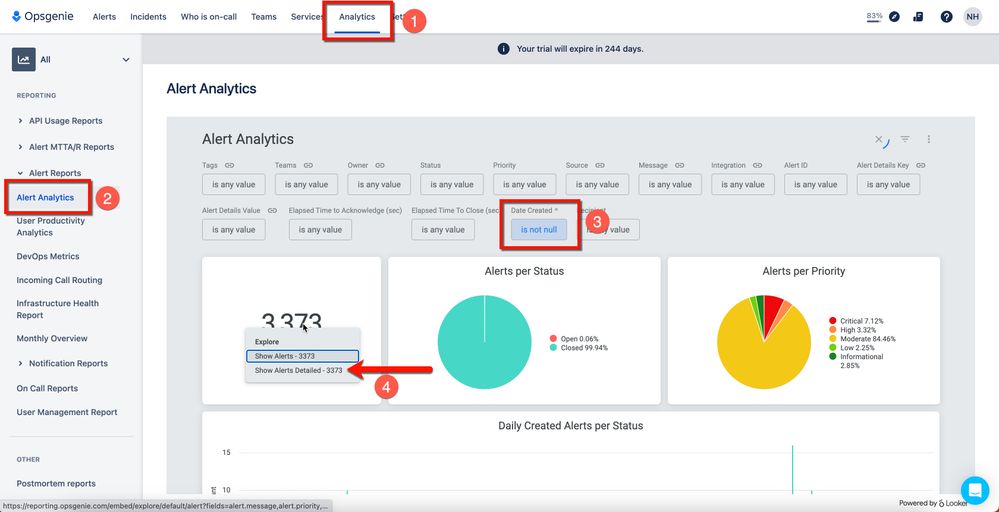
Task: Toggle the dashboard filters icon
Action: 905,139
